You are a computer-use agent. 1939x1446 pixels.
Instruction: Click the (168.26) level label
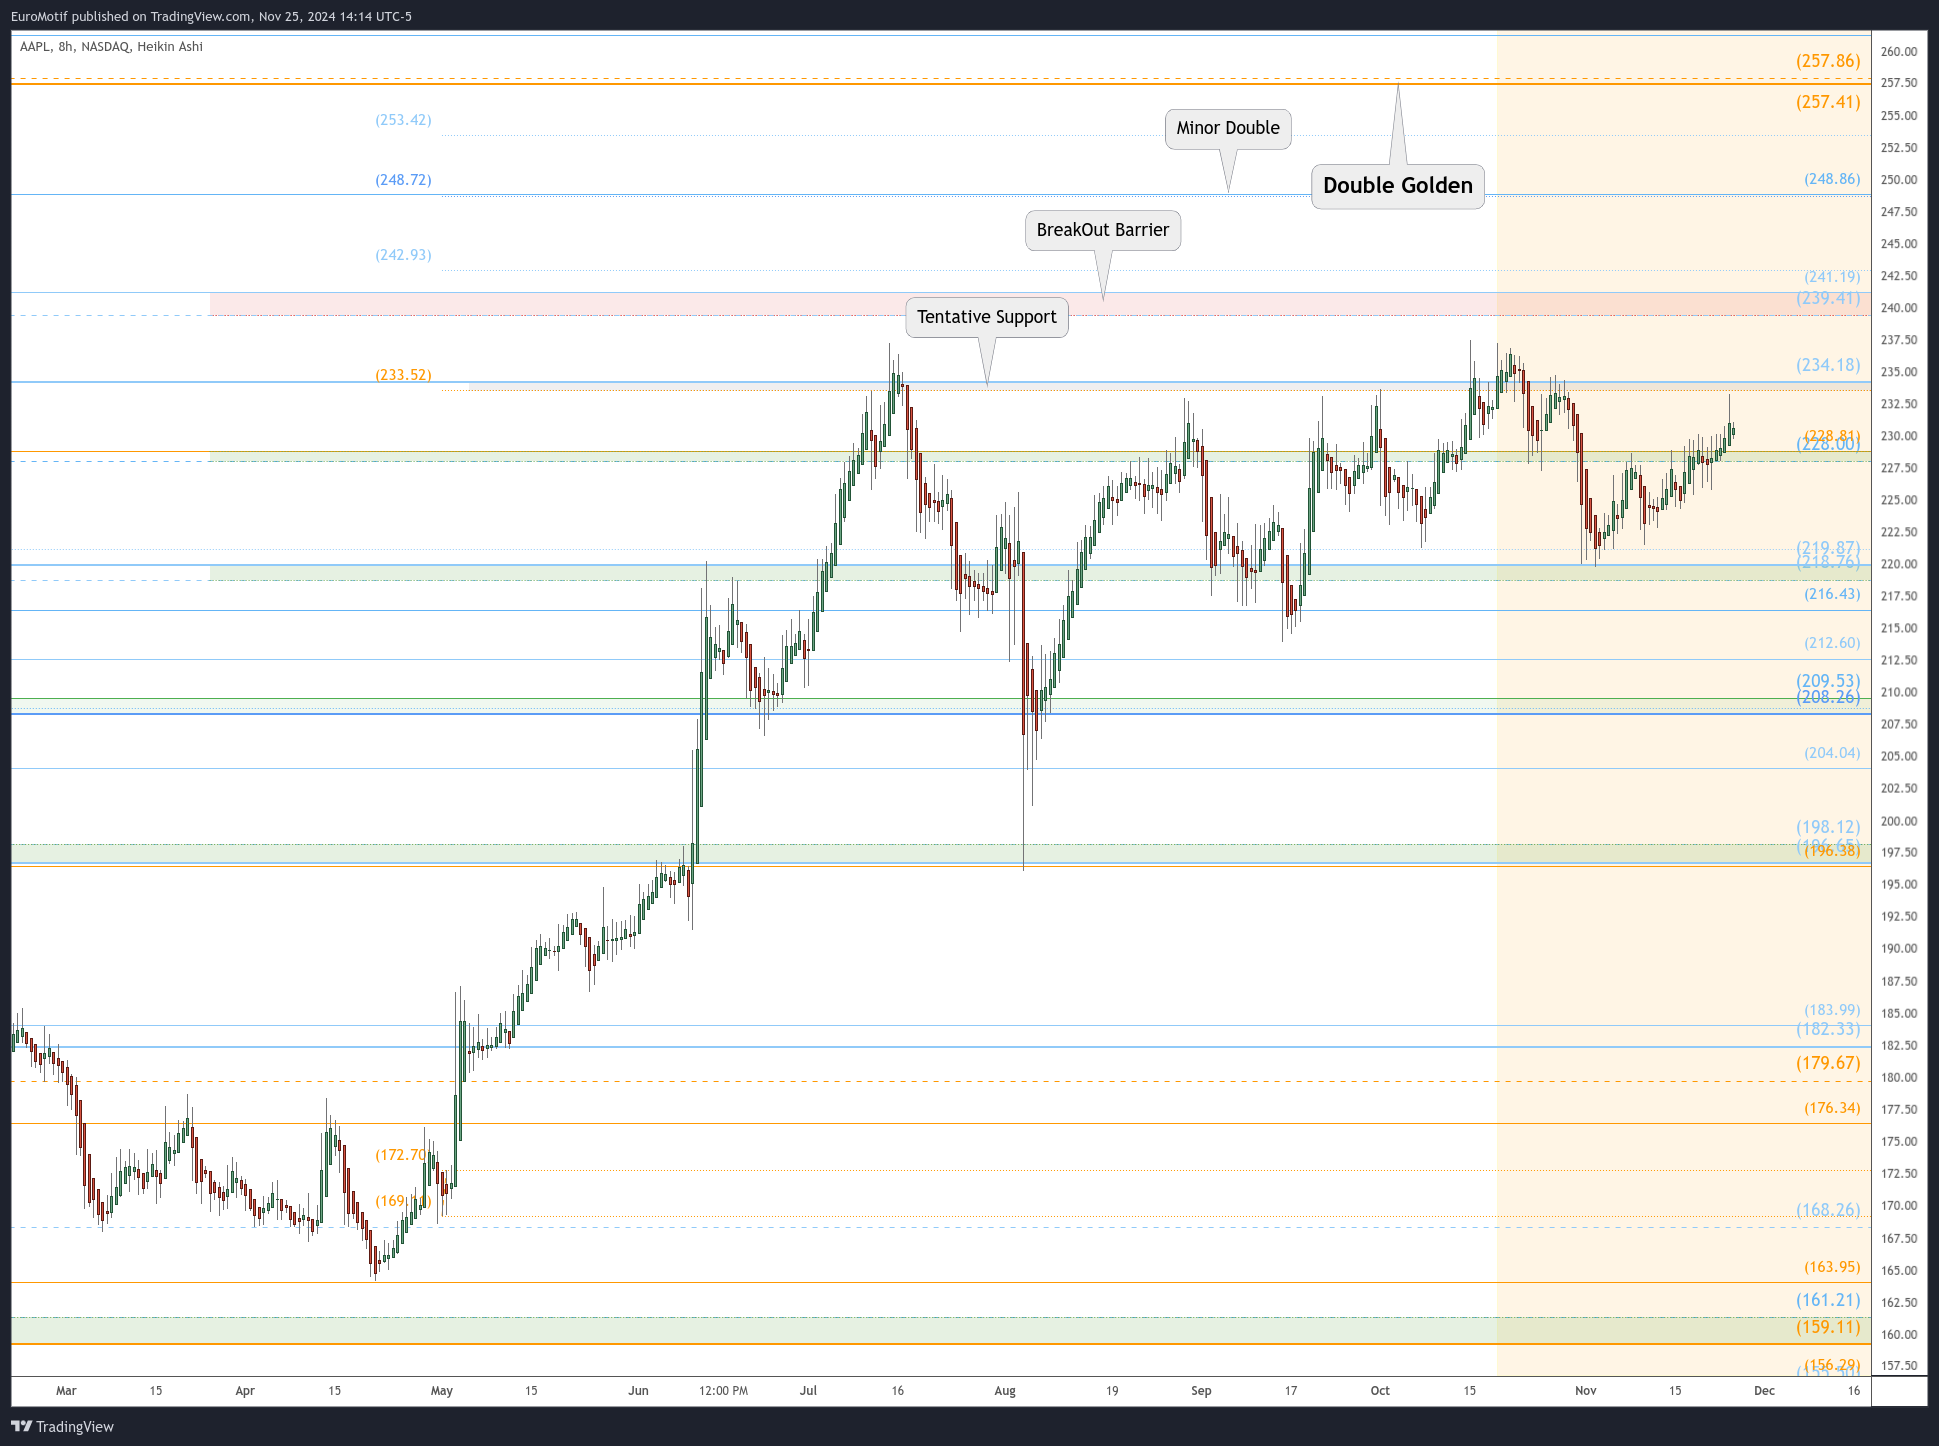pyautogui.click(x=1828, y=1210)
